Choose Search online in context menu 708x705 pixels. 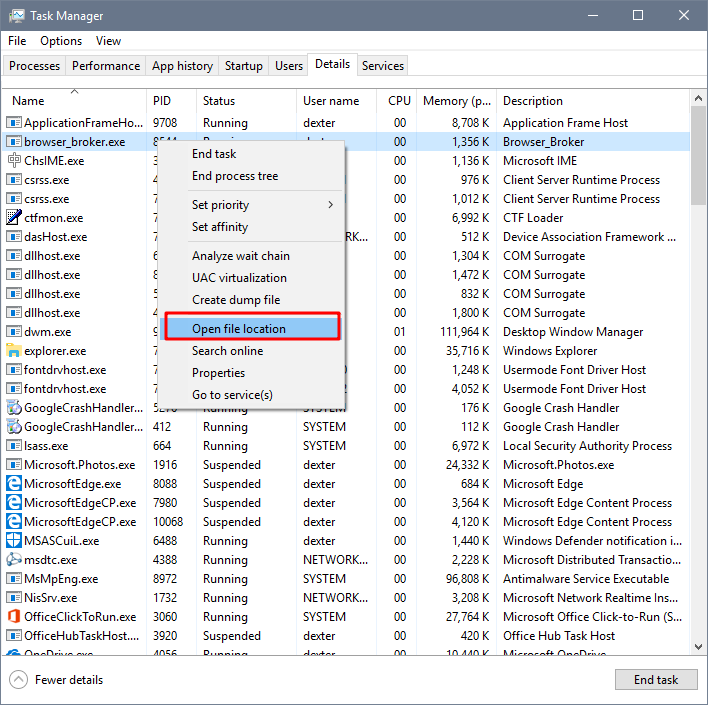(252, 351)
